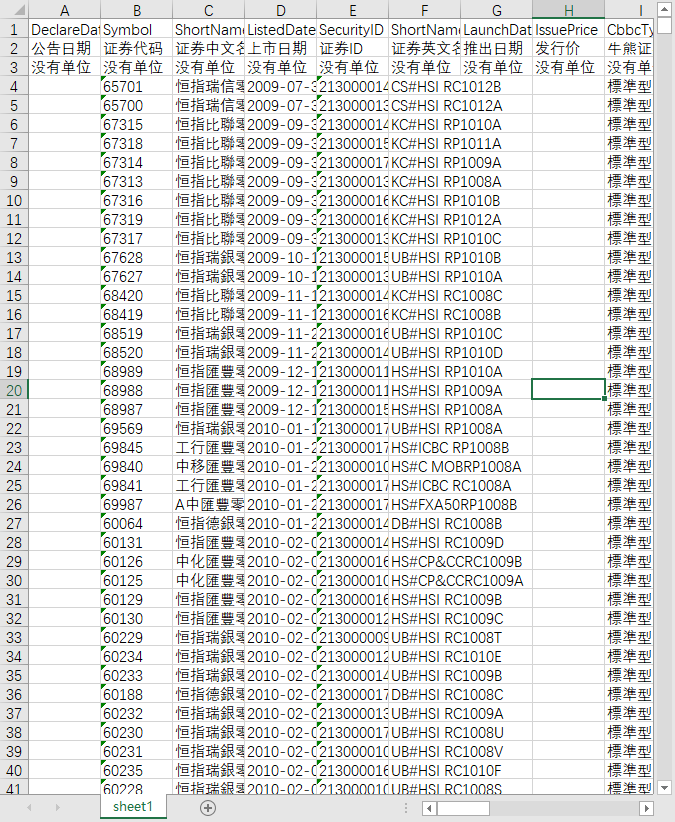
Task: Select column D header
Action: [280, 9]
